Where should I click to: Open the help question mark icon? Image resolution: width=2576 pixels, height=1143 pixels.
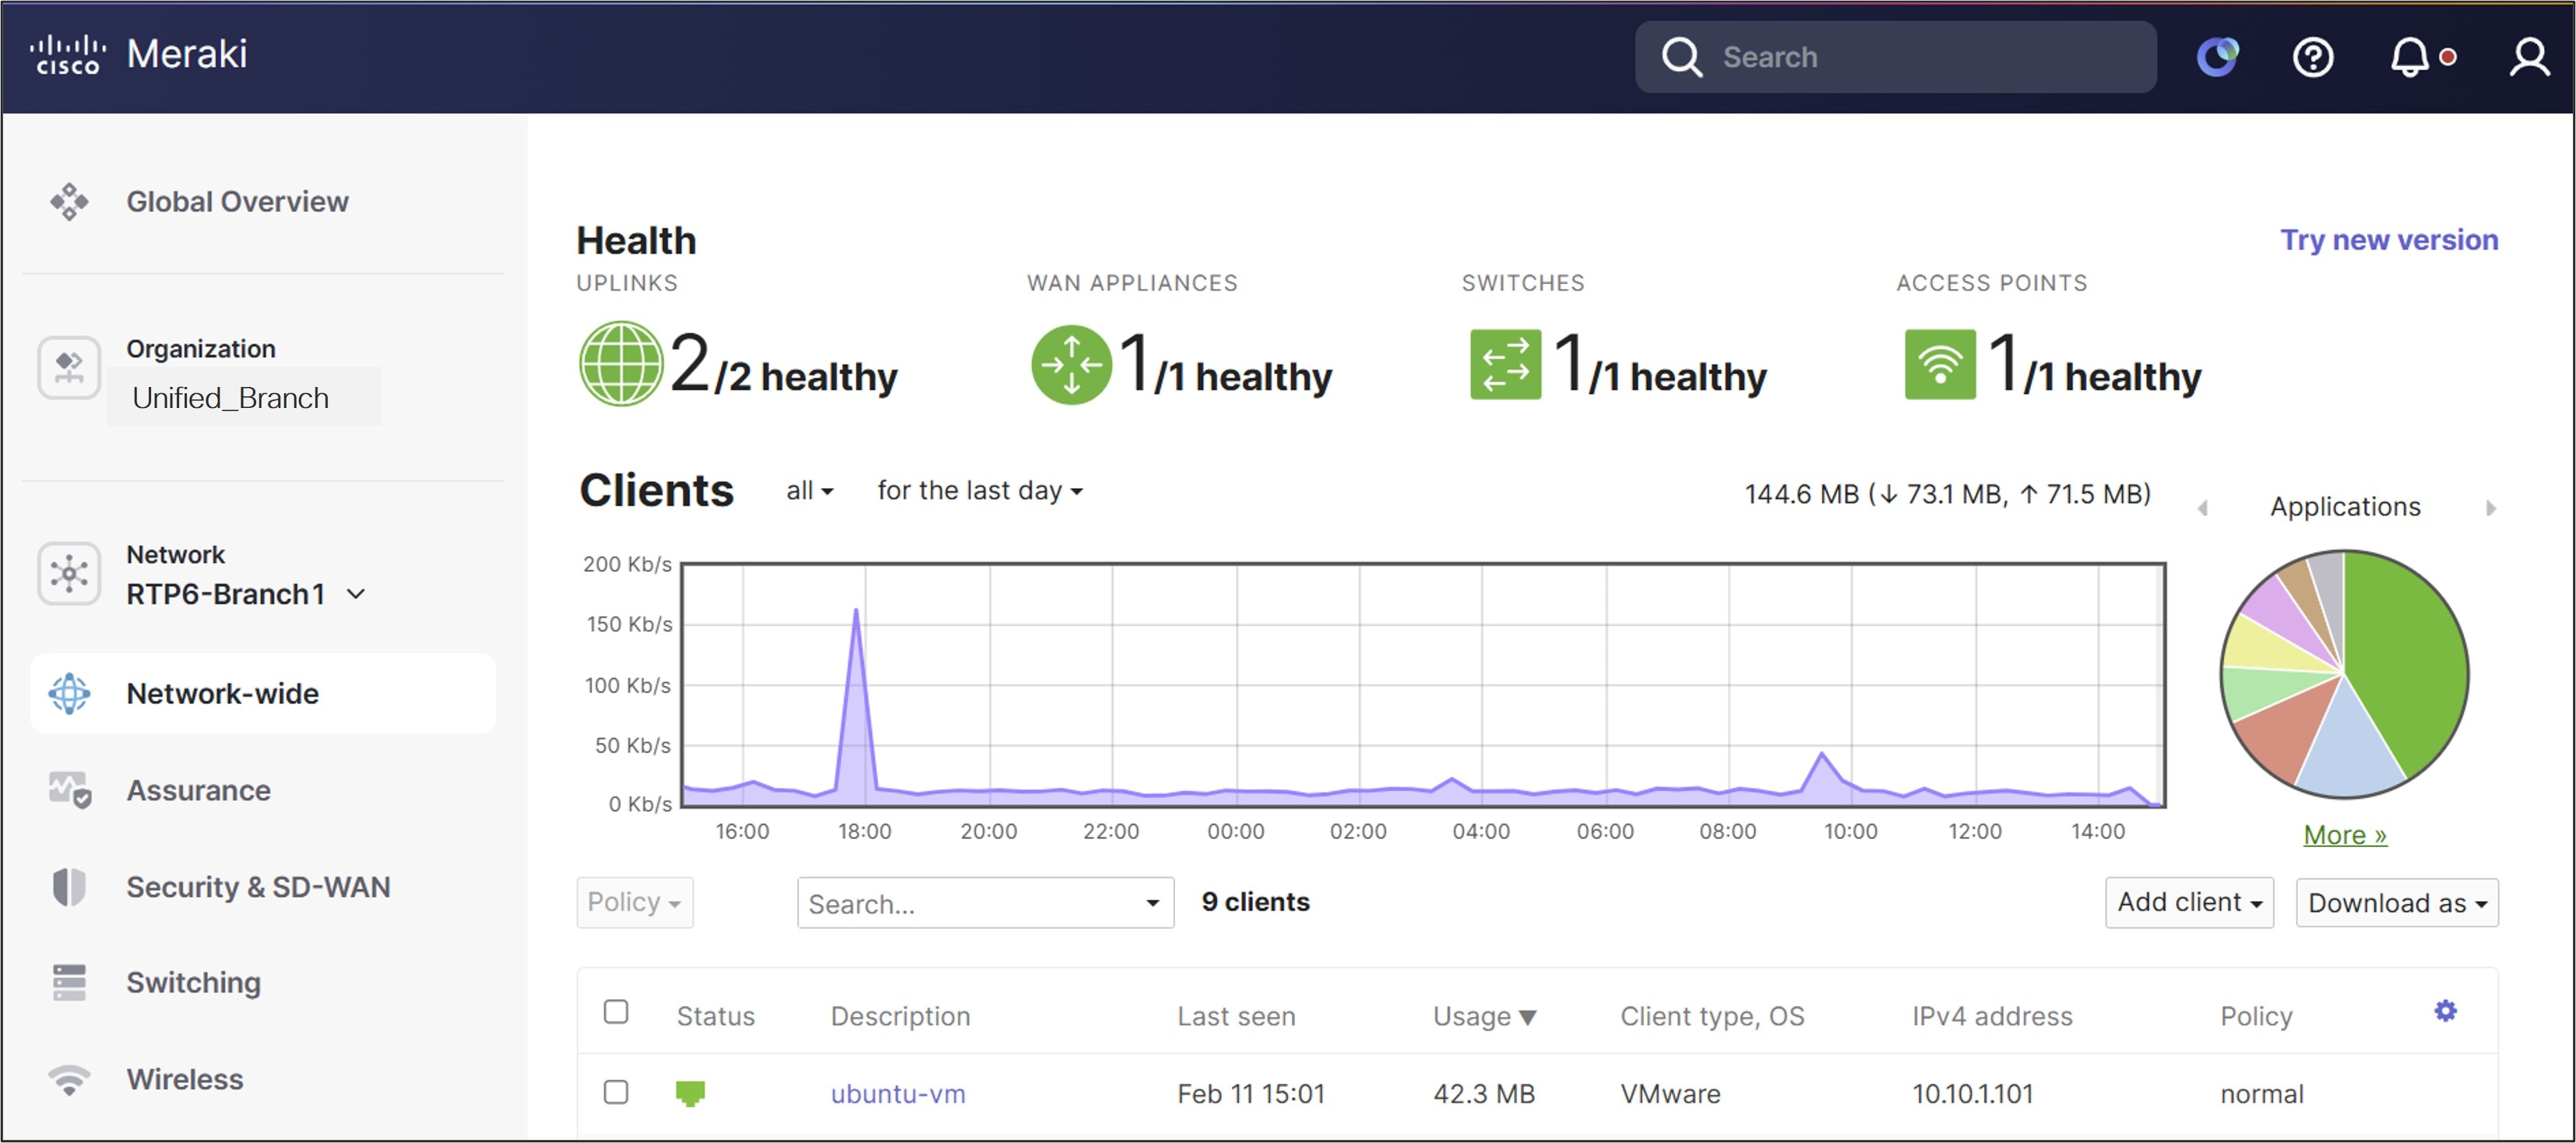click(2312, 57)
